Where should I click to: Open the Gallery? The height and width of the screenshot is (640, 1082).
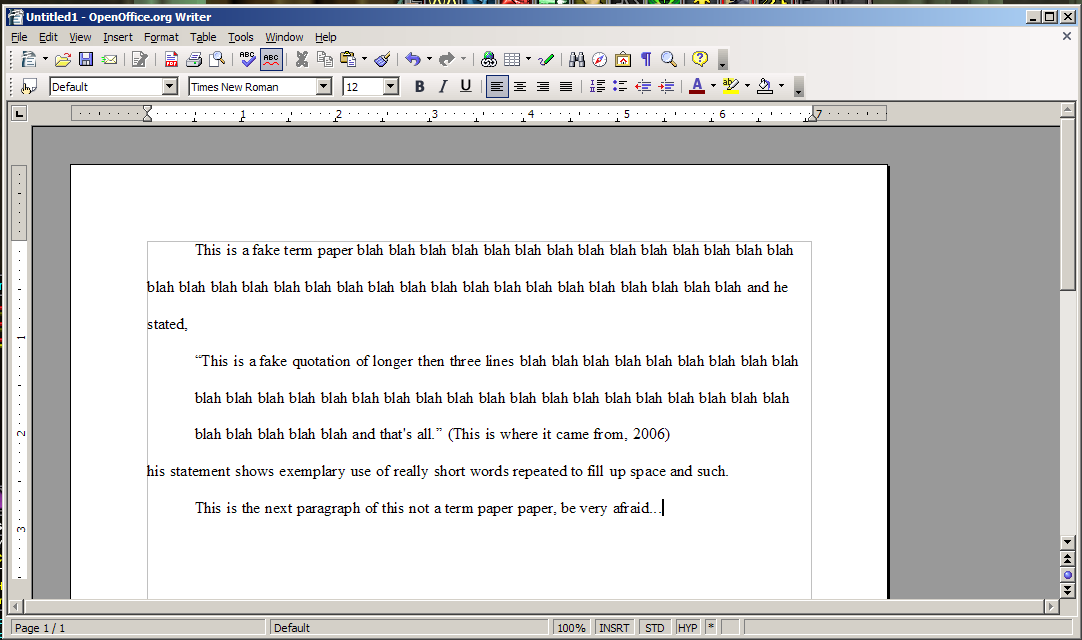click(x=623, y=60)
